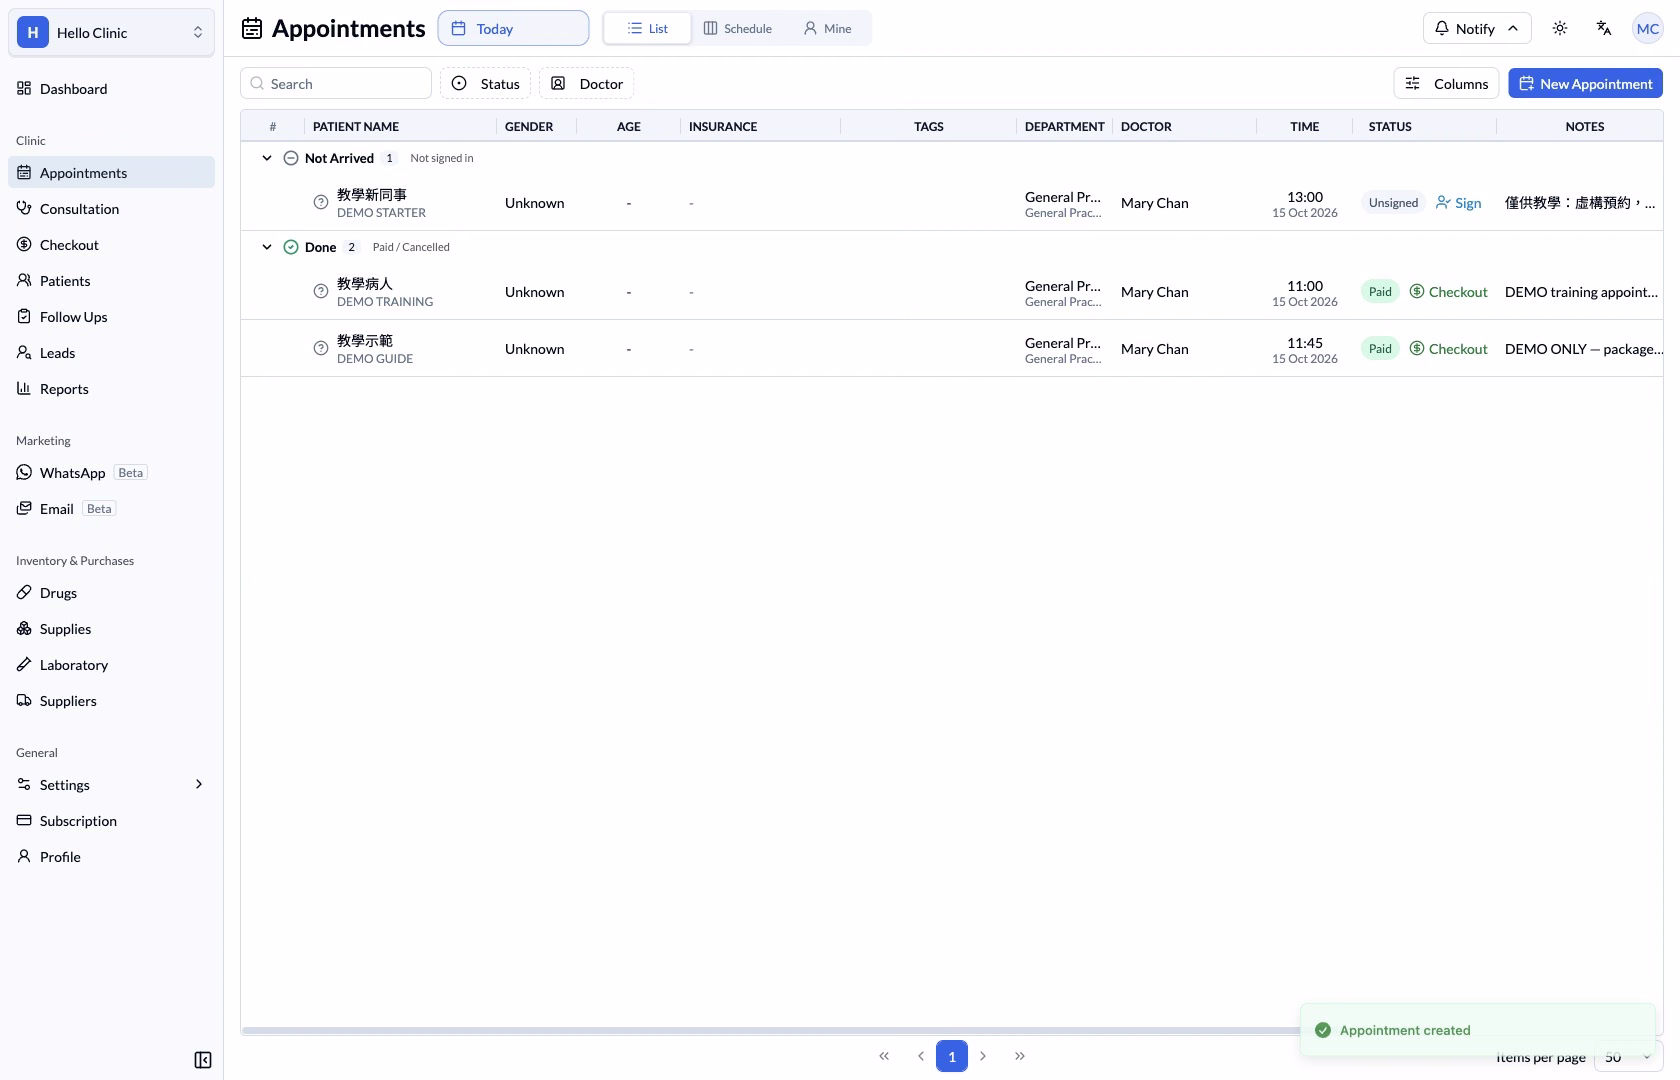Click the Unsigned status badge

point(1393,202)
